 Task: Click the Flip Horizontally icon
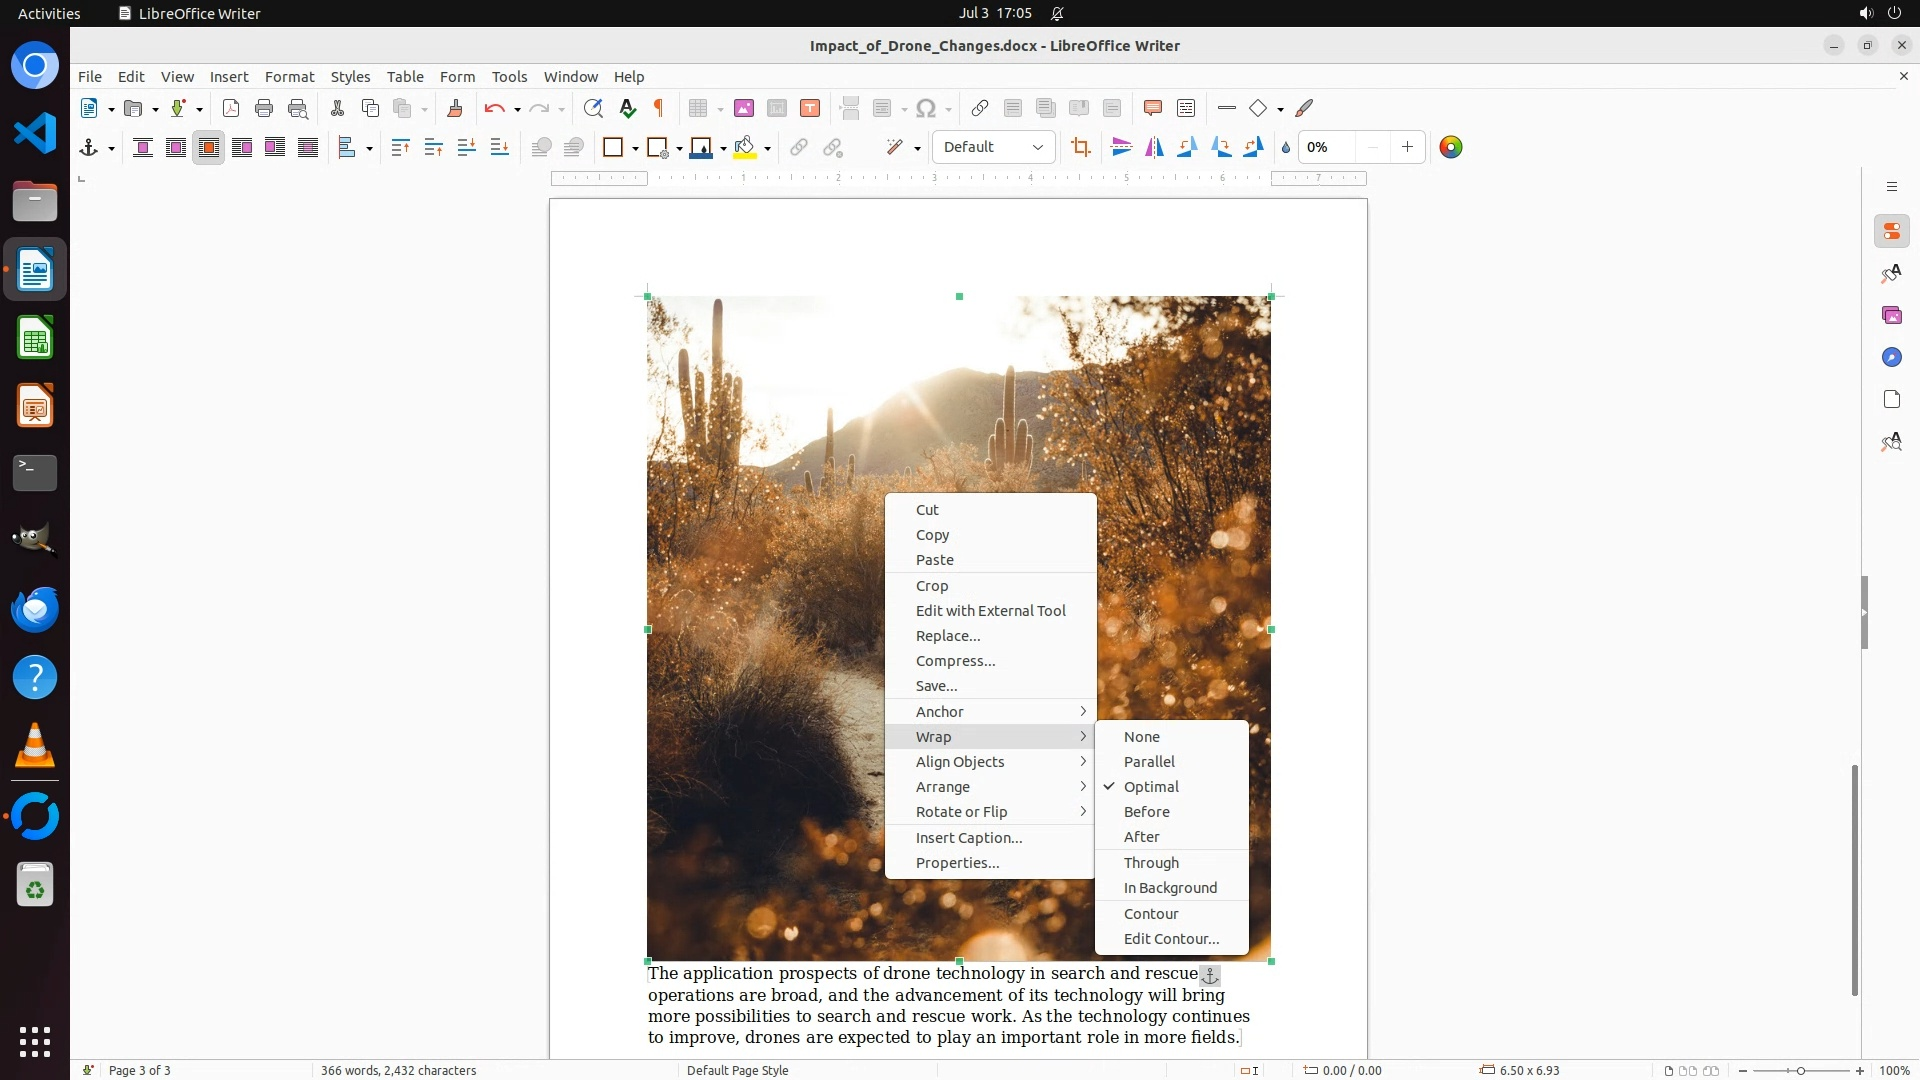coord(1154,147)
